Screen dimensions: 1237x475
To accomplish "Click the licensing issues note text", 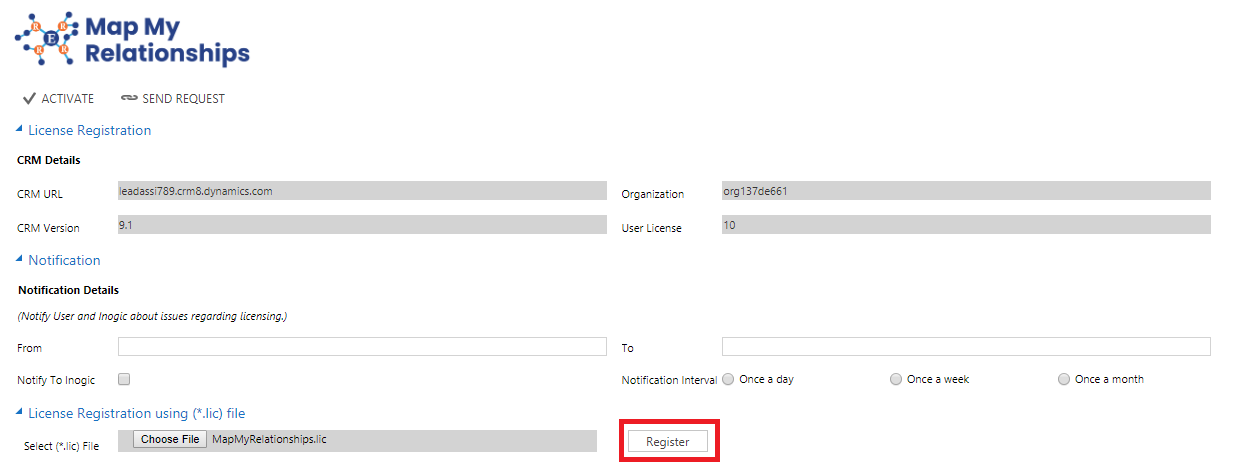I will tap(152, 316).
